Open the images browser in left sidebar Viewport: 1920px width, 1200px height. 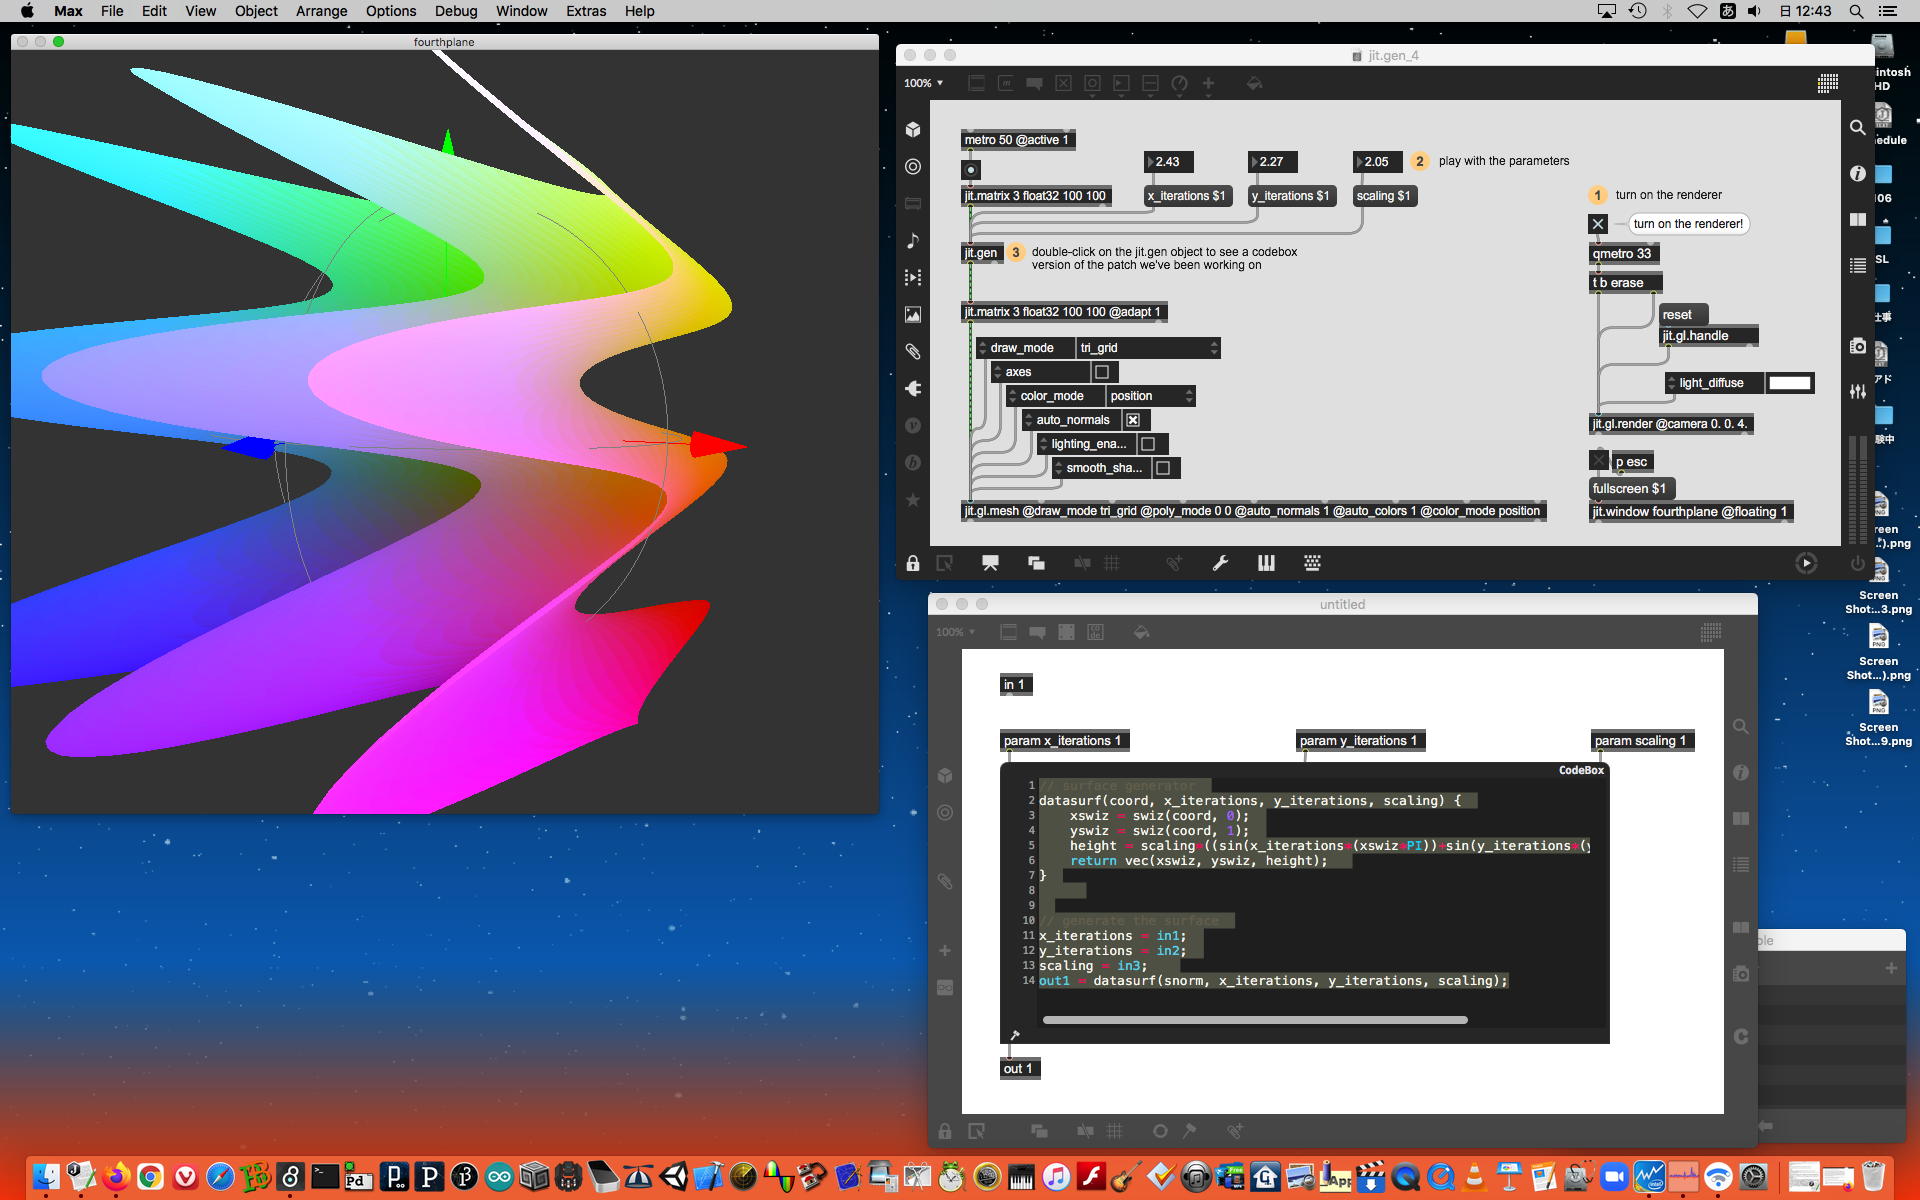pyautogui.click(x=913, y=314)
